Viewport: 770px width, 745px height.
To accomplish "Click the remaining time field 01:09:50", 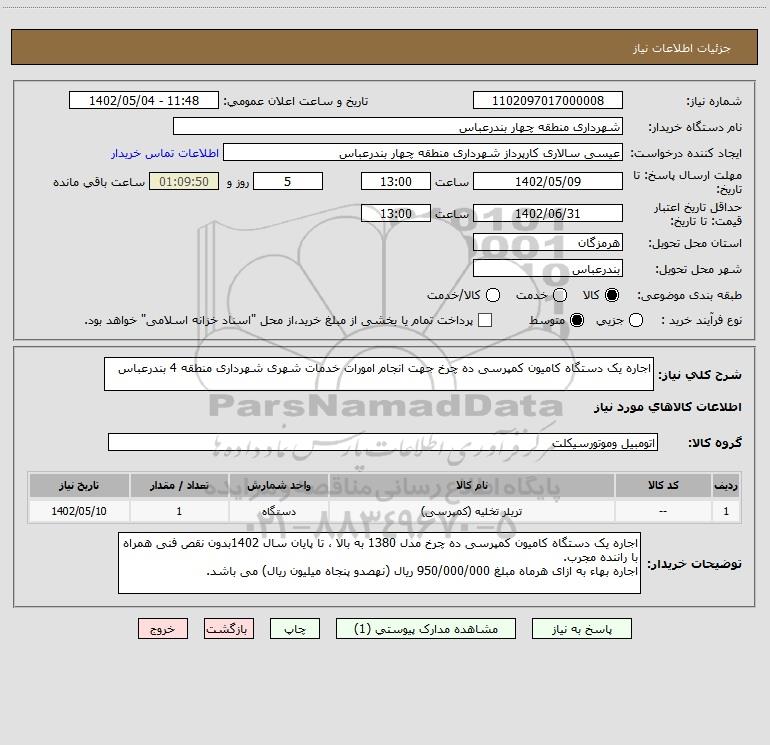I will click(x=184, y=181).
